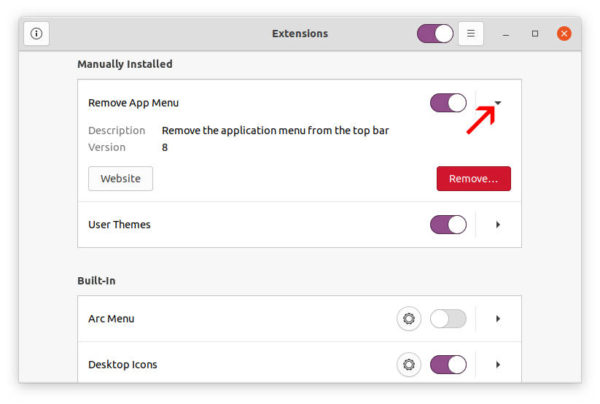
Task: Open the hamburger menu in header
Action: (471, 34)
